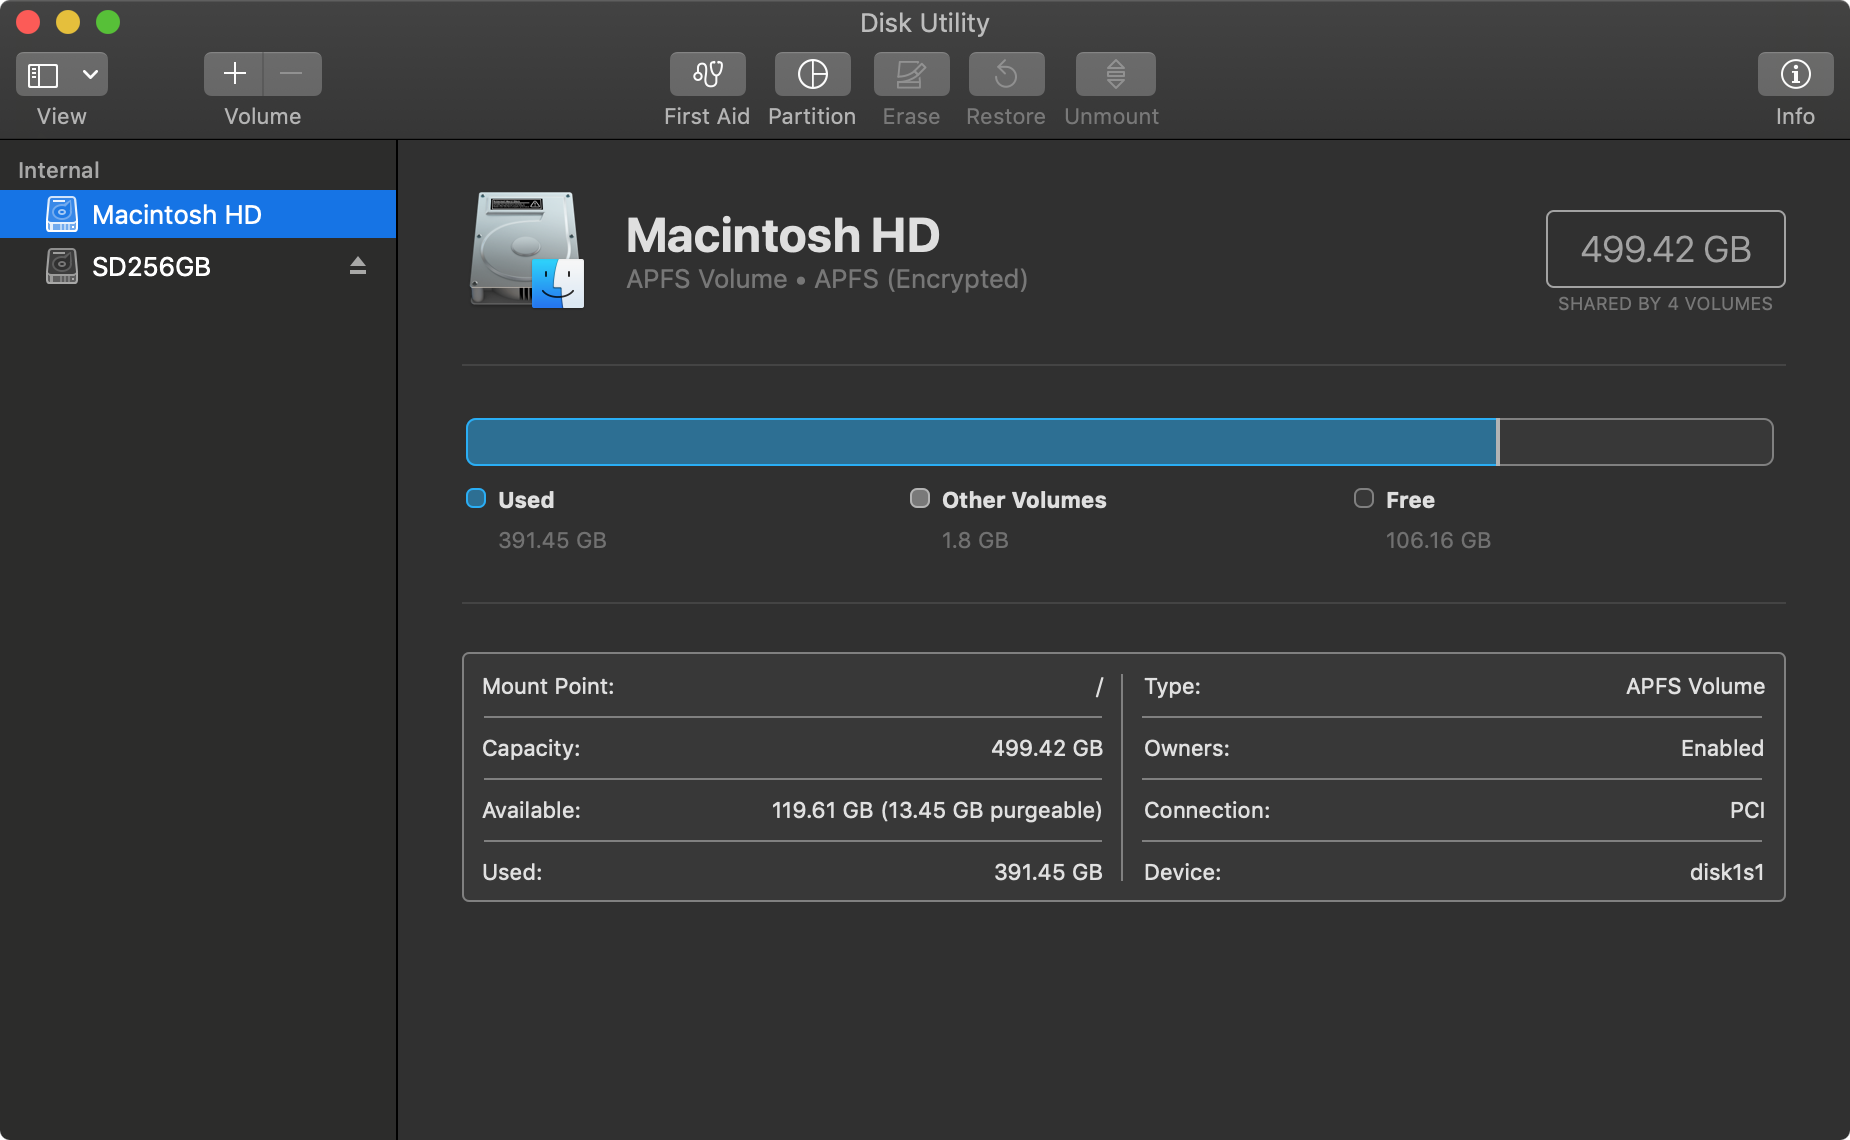Click the used portion of storage bar
The image size is (1850, 1140).
coord(981,442)
